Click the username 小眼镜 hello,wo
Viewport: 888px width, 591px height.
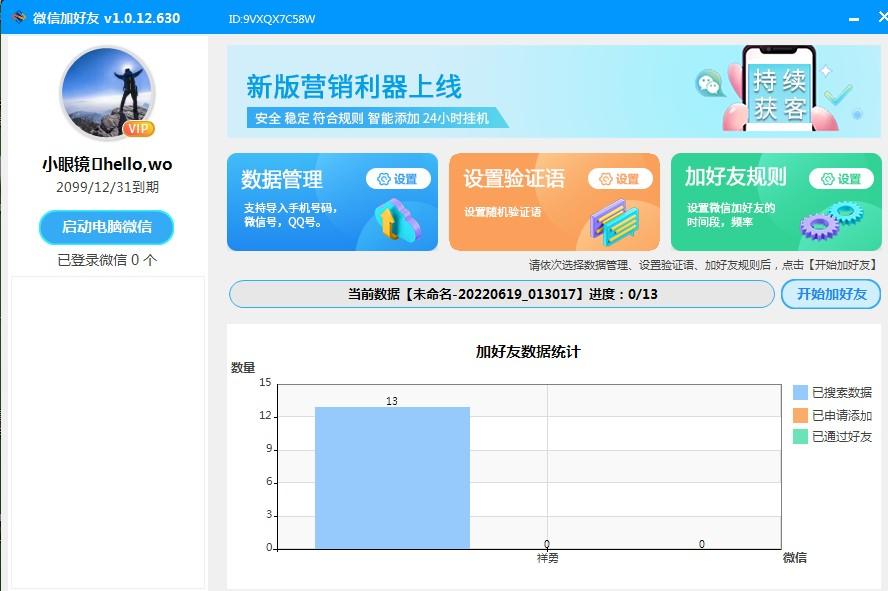pos(107,164)
